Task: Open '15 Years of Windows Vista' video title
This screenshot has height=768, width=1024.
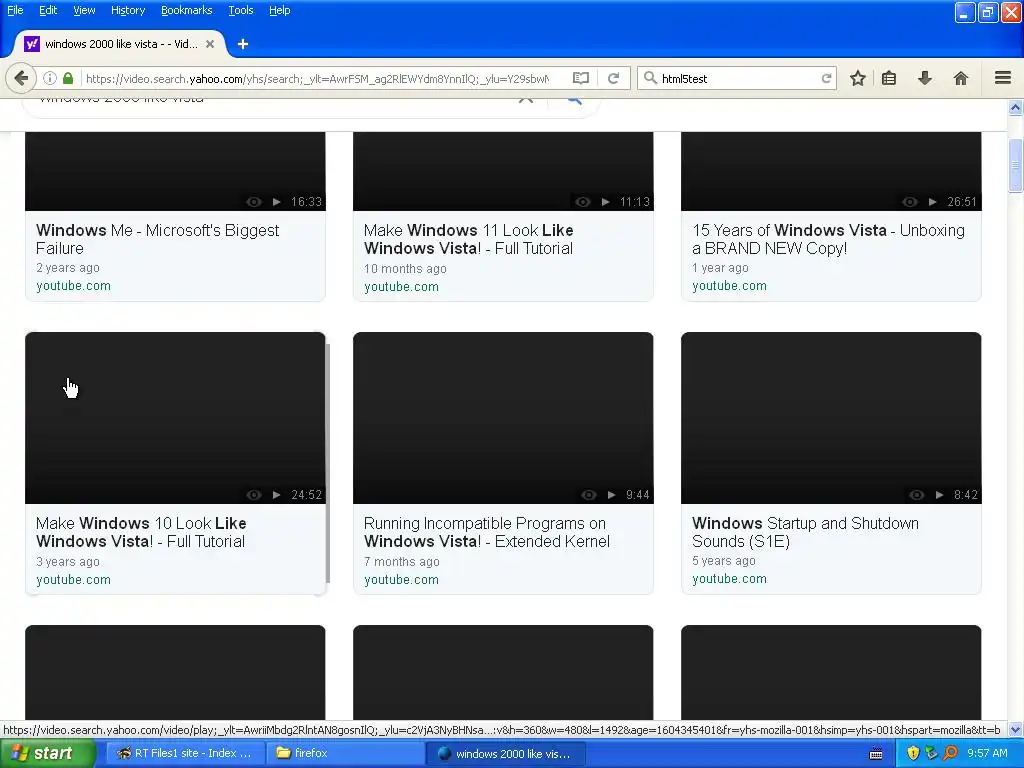Action: click(x=828, y=239)
